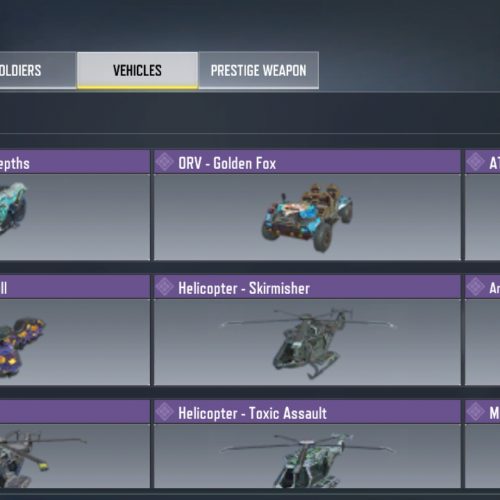Open the Prestige Weapon tab
This screenshot has width=500, height=500.
[x=258, y=70]
